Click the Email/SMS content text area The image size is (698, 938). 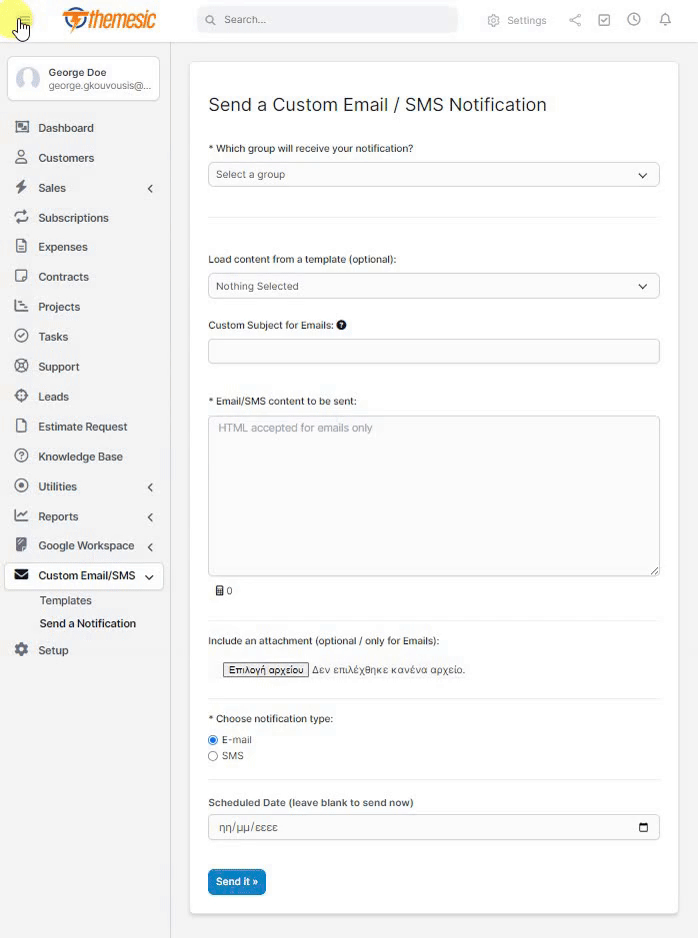coord(433,495)
